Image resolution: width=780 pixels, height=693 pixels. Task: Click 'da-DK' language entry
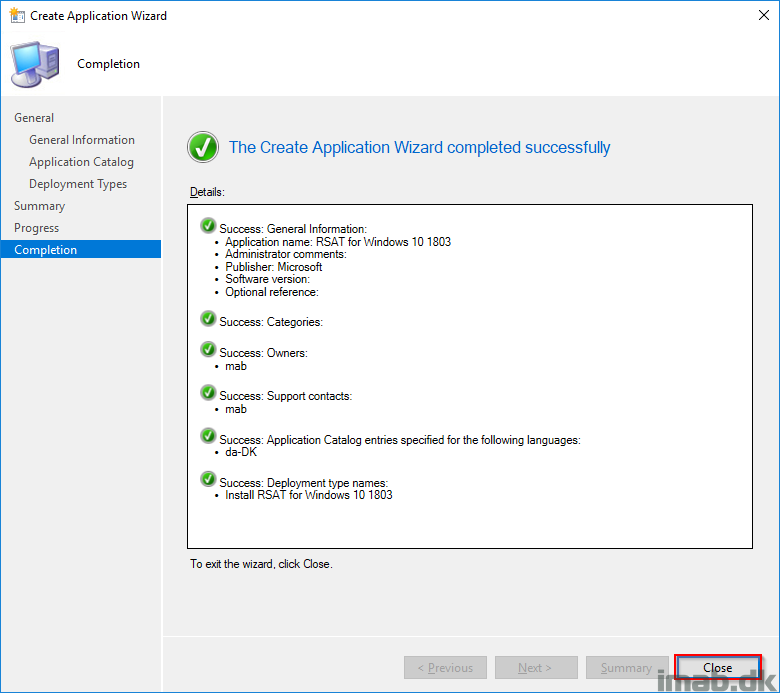[241, 452]
